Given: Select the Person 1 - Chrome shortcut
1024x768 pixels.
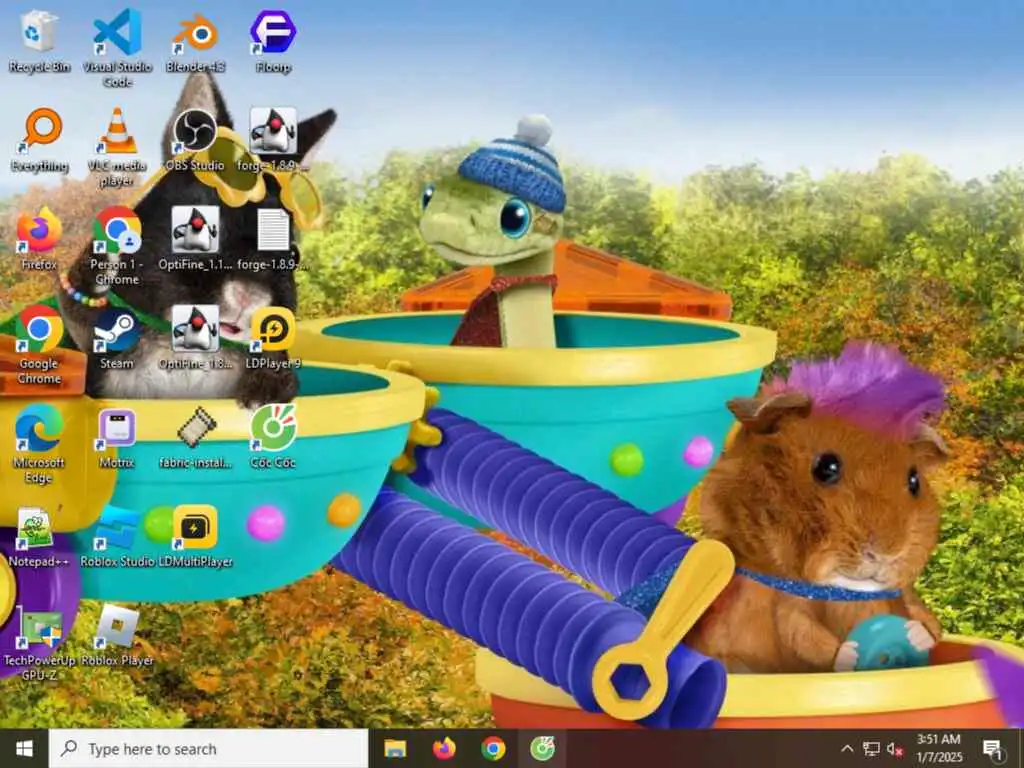Looking at the screenshot, I should 118,246.
